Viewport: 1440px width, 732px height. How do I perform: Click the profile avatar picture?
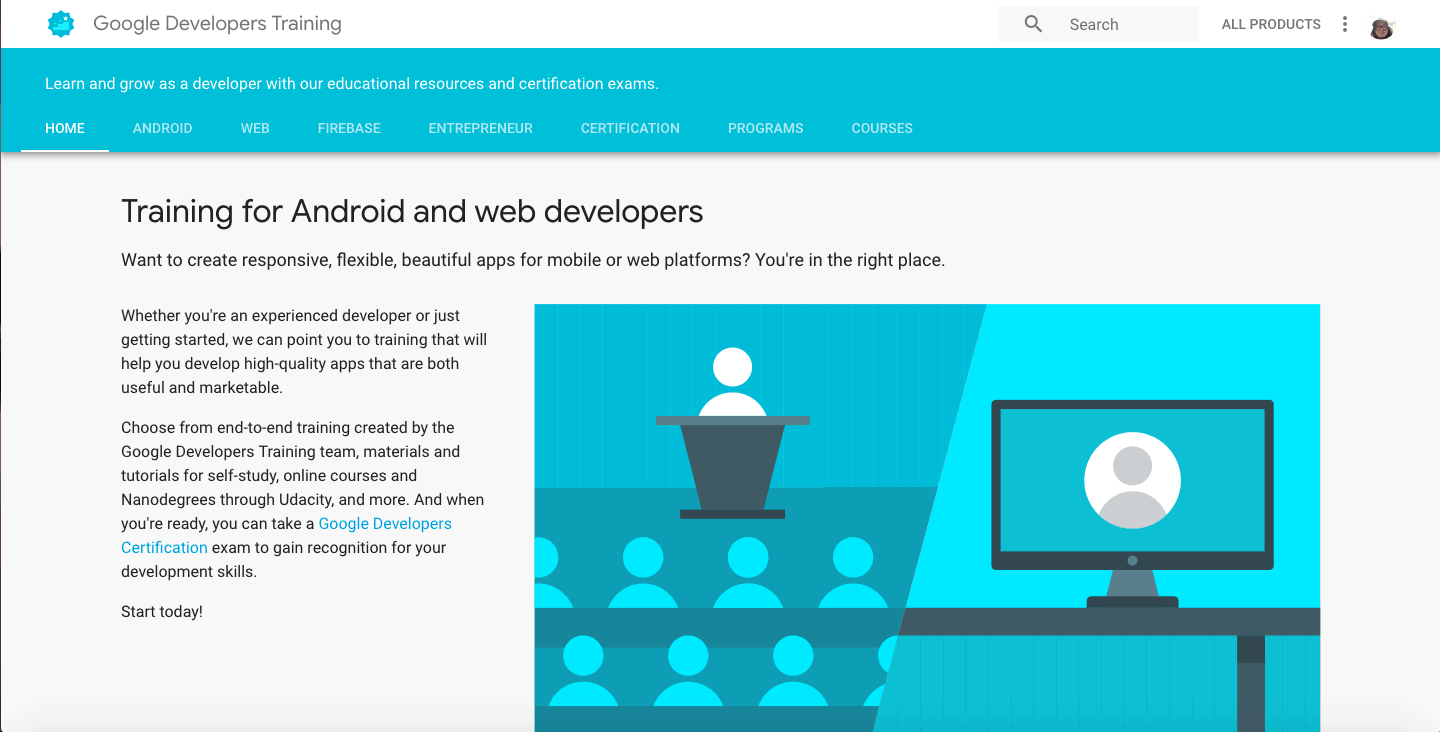1383,29
